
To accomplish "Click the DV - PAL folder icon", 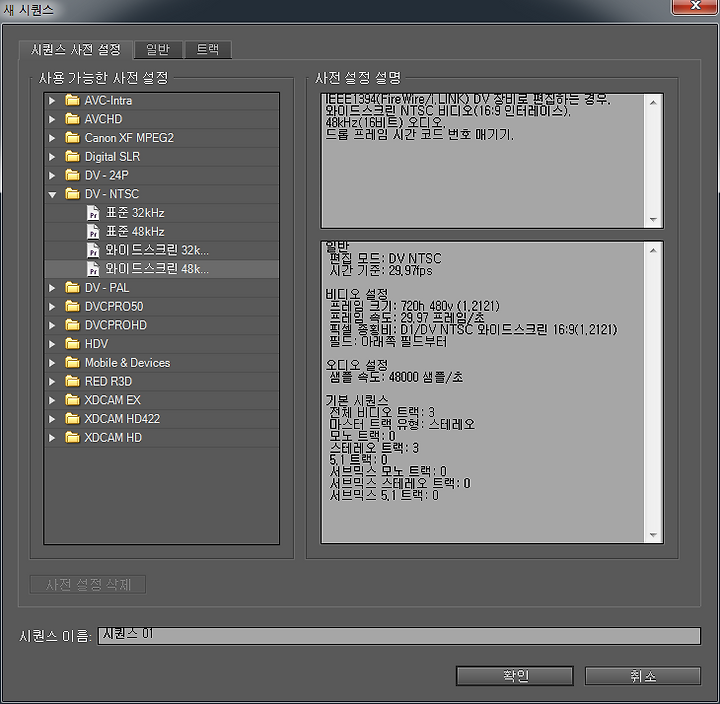I will 72,287.
